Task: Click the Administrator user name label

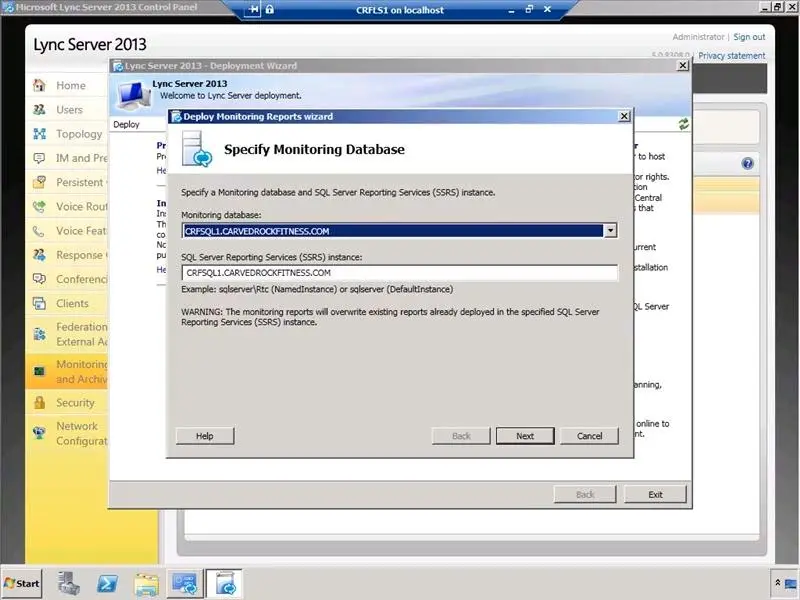Action: coord(698,37)
